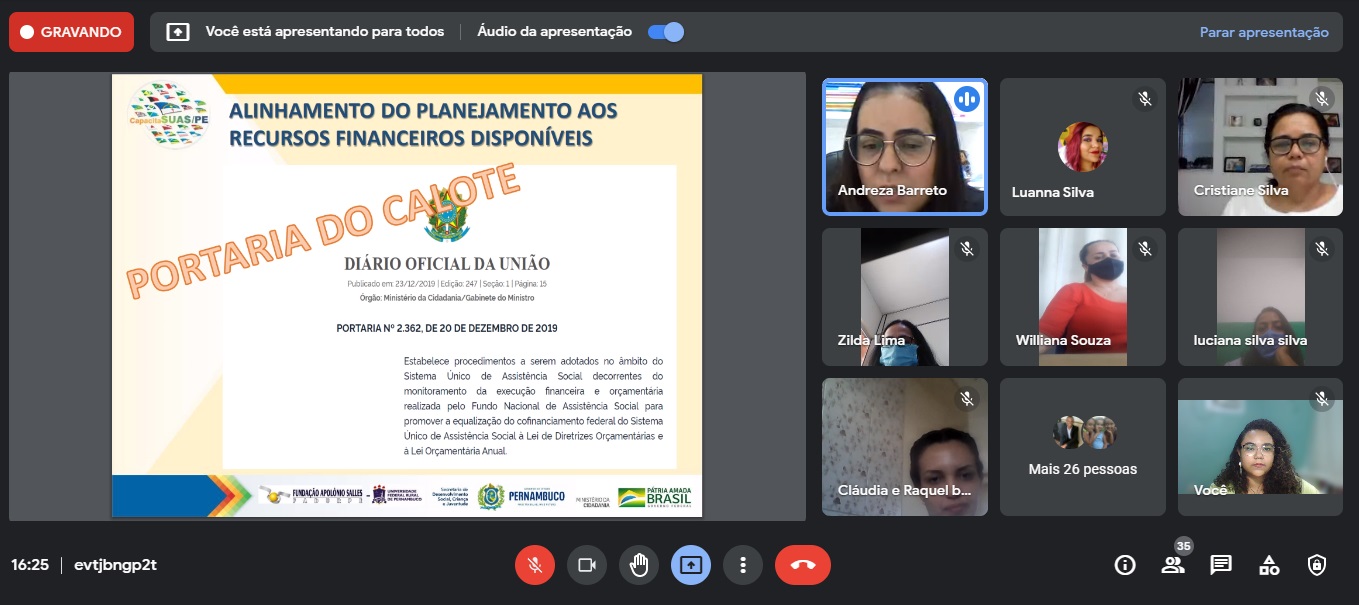
Task: Toggle the Áudio da apresentação switch
Action: tap(666, 32)
